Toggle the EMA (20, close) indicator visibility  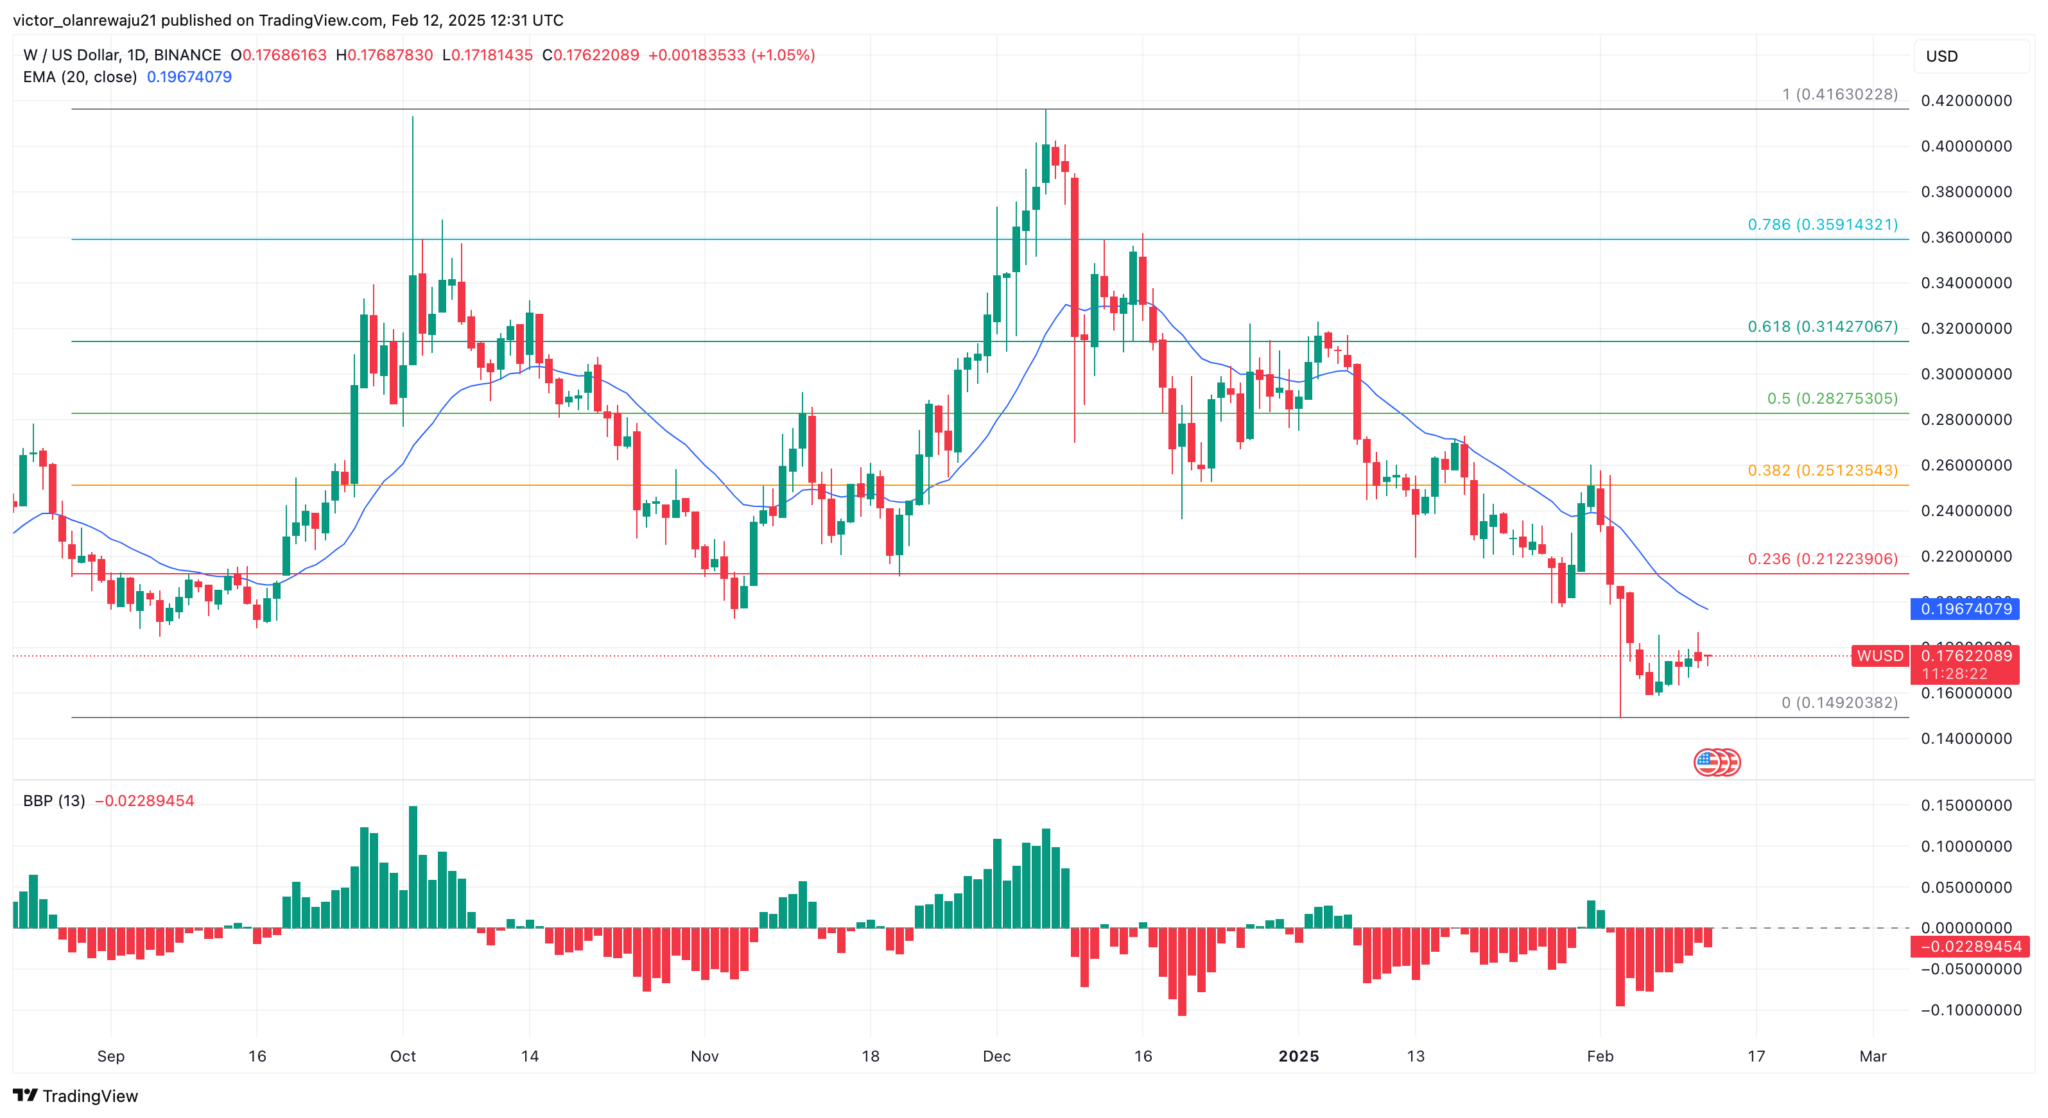tap(80, 76)
